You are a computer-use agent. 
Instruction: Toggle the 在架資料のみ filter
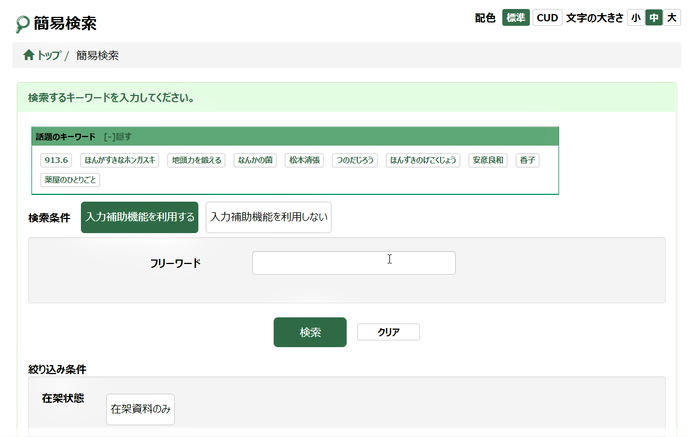tap(140, 409)
